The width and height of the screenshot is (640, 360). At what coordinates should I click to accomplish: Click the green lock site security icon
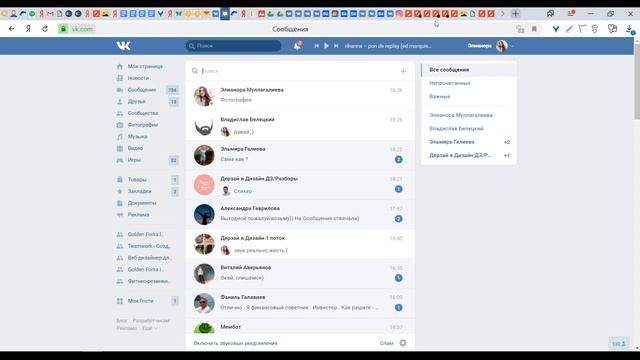coord(63,29)
